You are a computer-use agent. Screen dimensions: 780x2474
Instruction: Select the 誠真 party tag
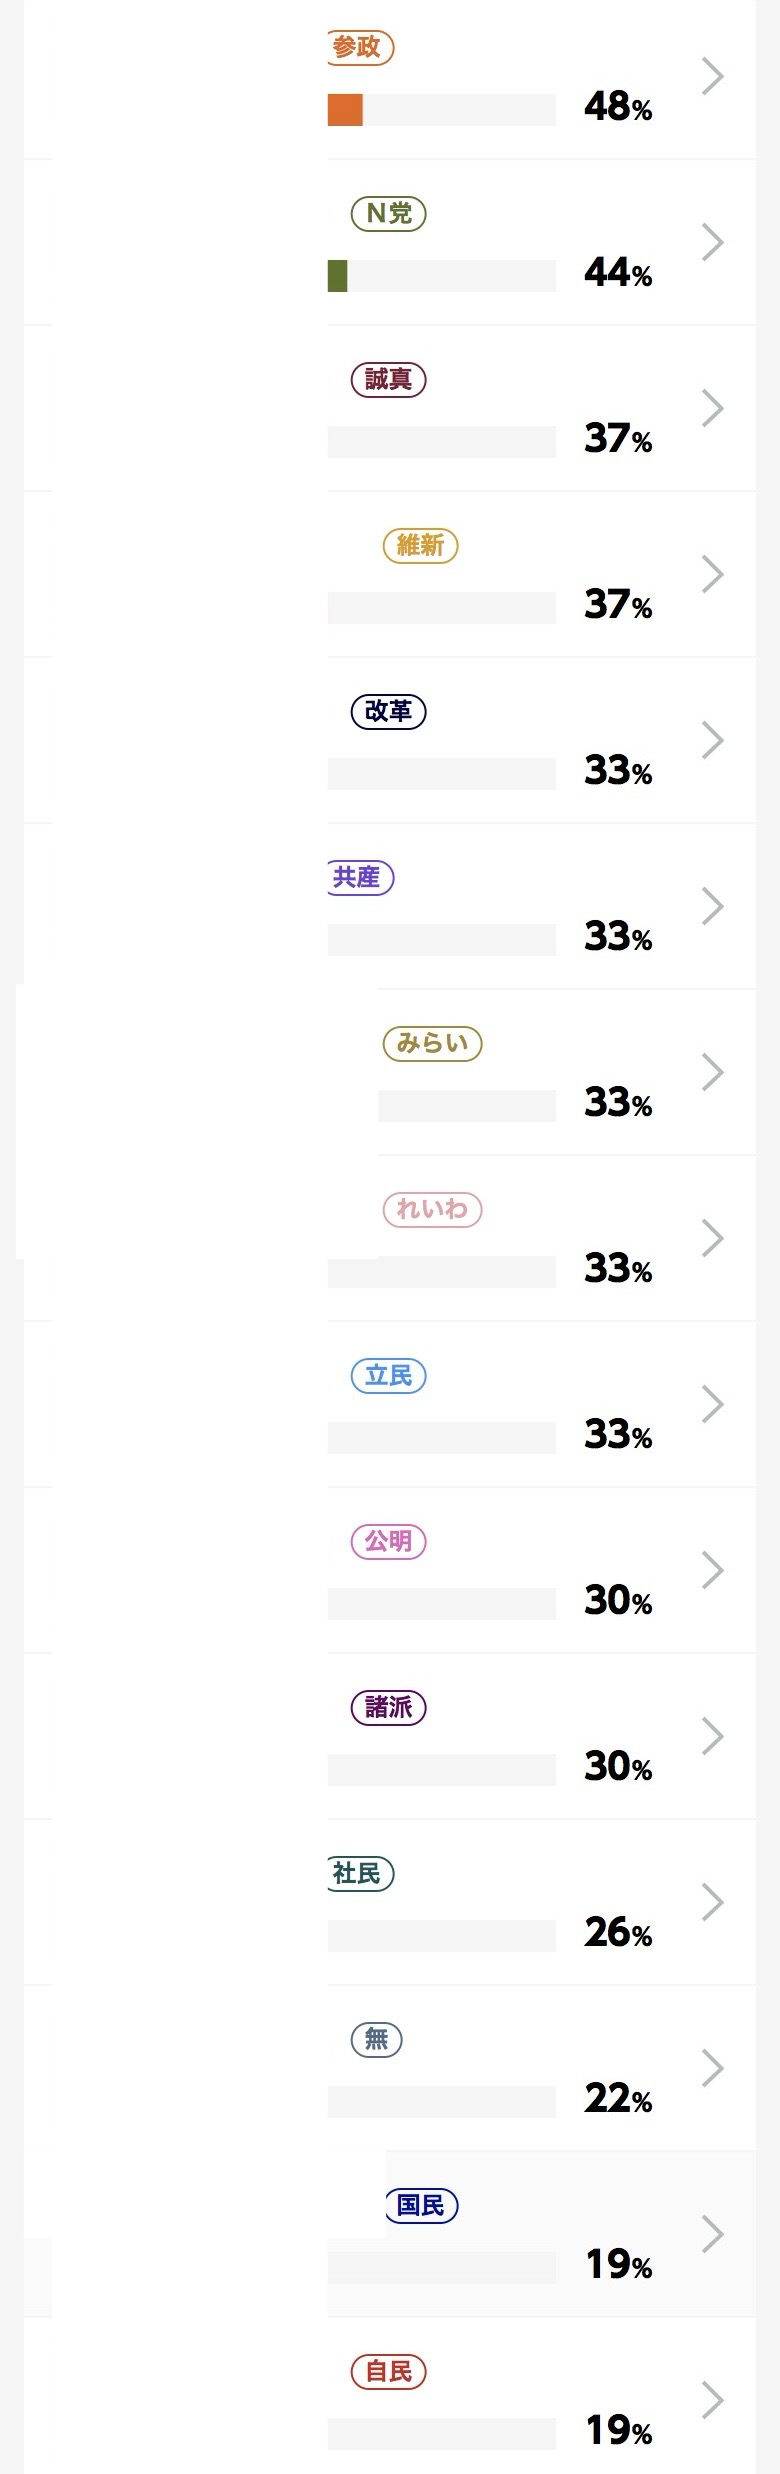[x=389, y=379]
